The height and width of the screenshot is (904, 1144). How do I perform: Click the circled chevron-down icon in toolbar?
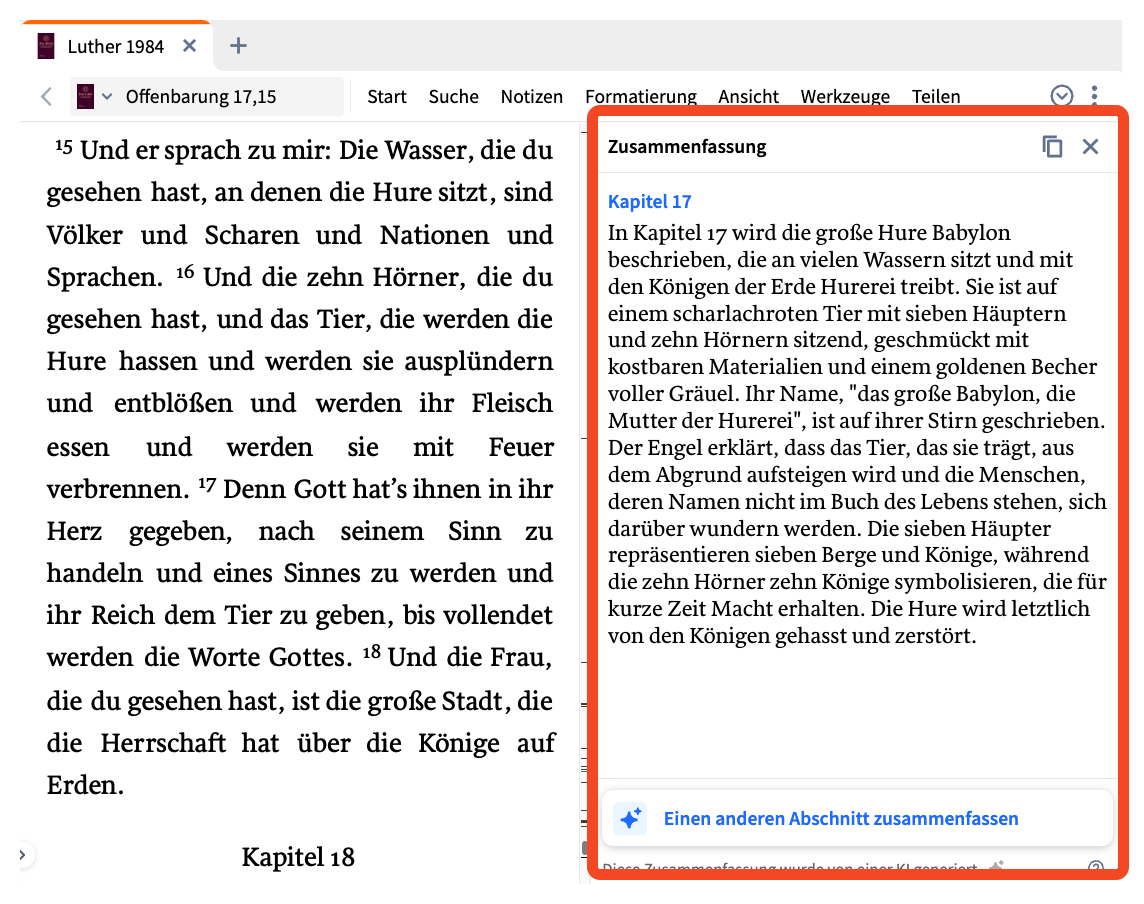pyautogui.click(x=1062, y=96)
